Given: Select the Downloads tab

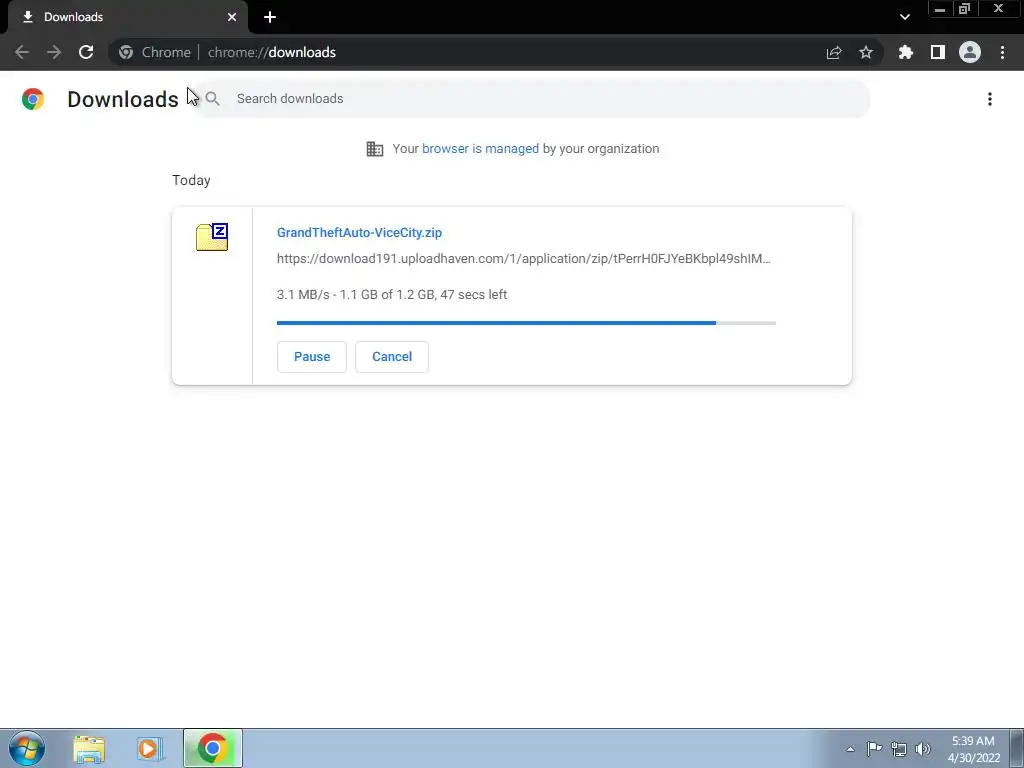Looking at the screenshot, I should (x=127, y=17).
